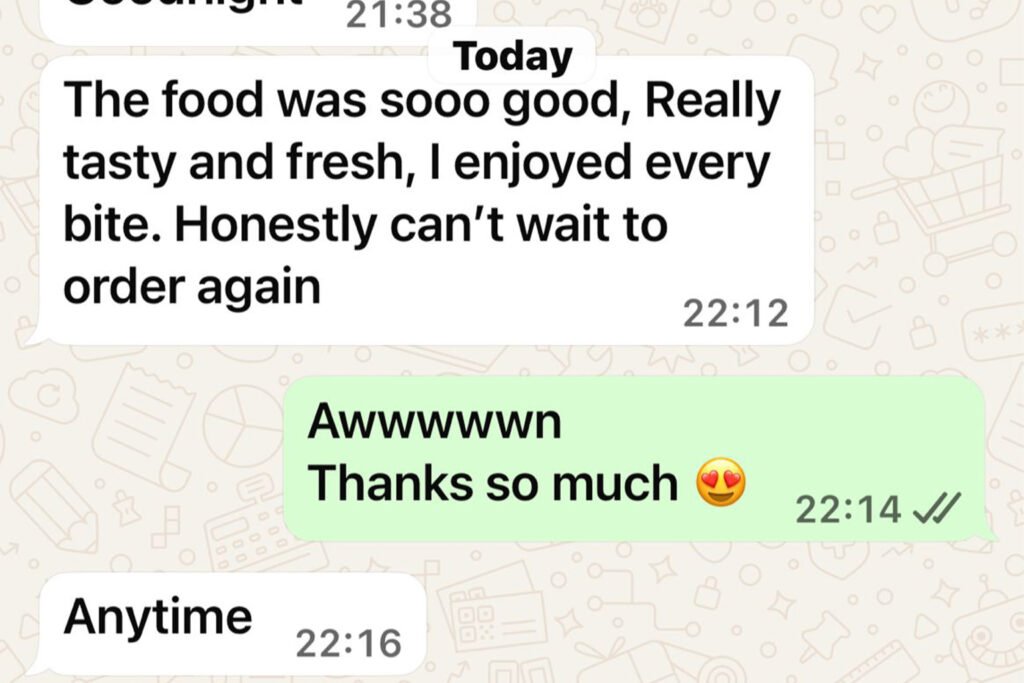Tap the 'Thanks so much' text
The height and width of the screenshot is (683, 1024).
pyautogui.click(x=493, y=483)
